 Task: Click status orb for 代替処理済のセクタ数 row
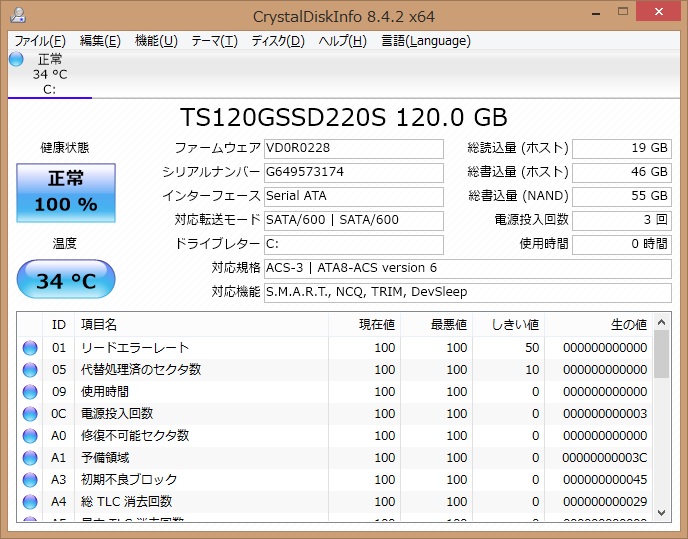30,370
